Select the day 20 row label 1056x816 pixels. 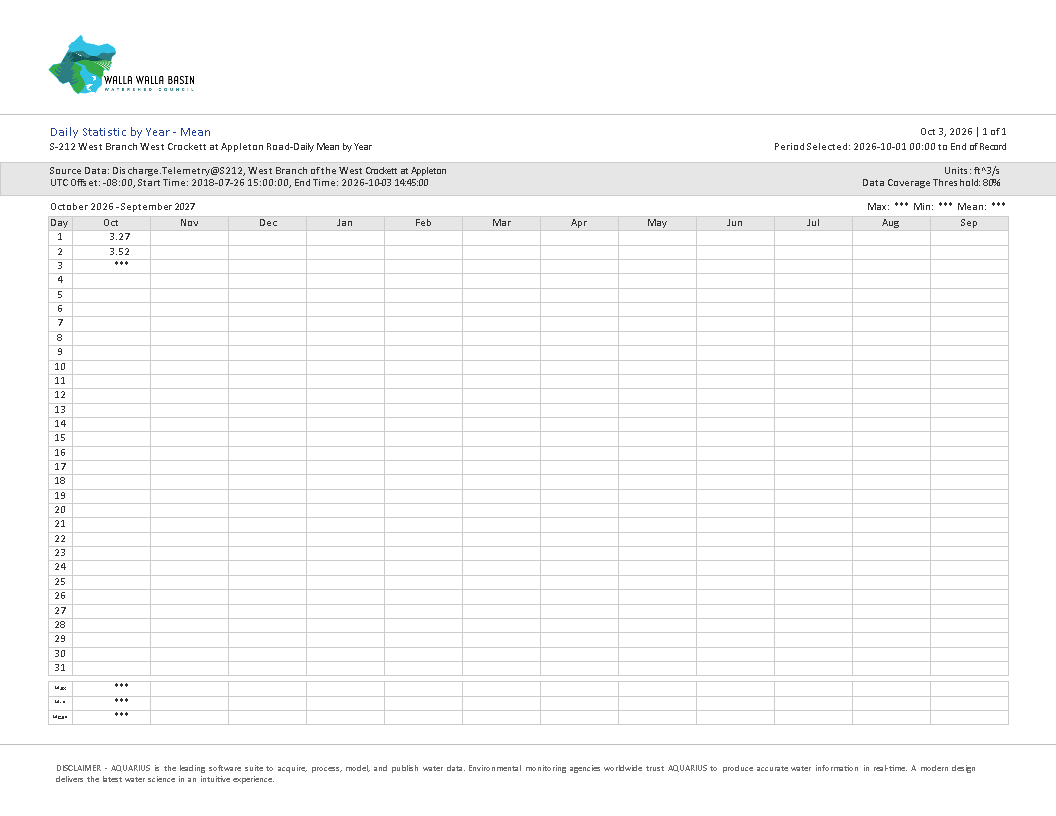(60, 510)
